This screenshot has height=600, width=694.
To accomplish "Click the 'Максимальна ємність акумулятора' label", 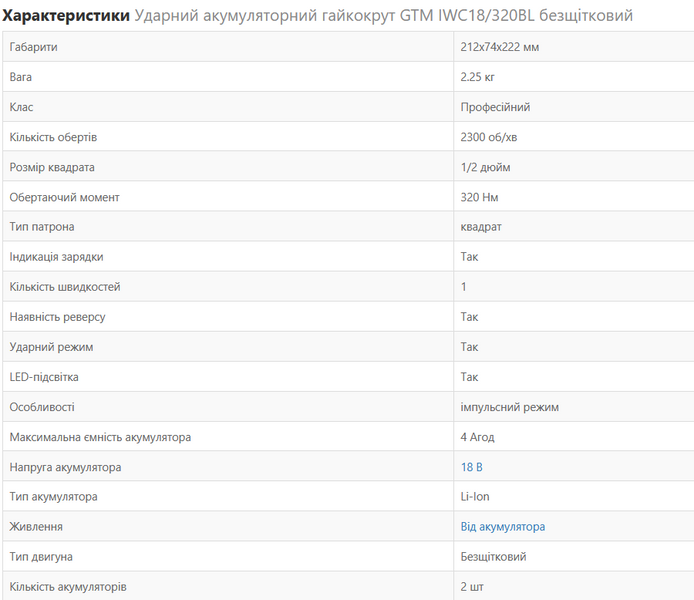I will pyautogui.click(x=100, y=437).
